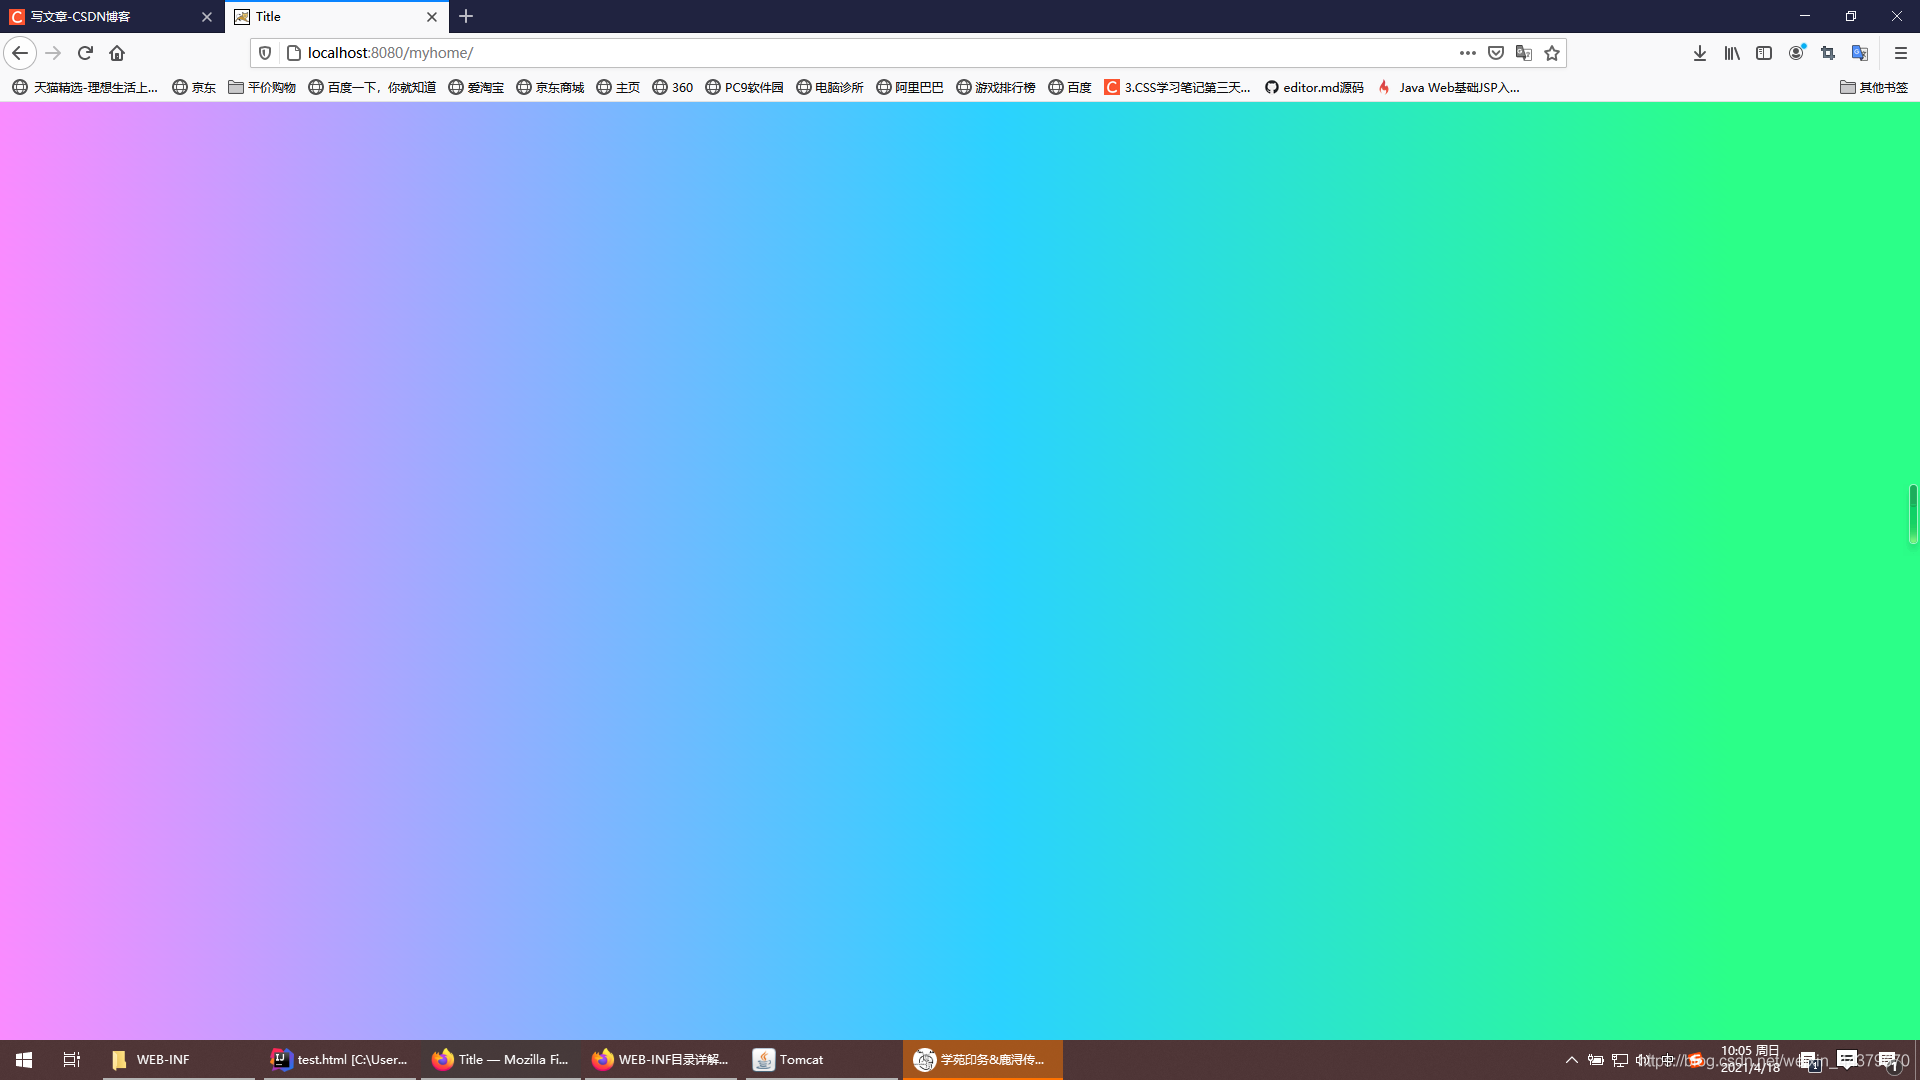
Task: Open the 百度一下，你就知道 bookmark
Action: (372, 88)
